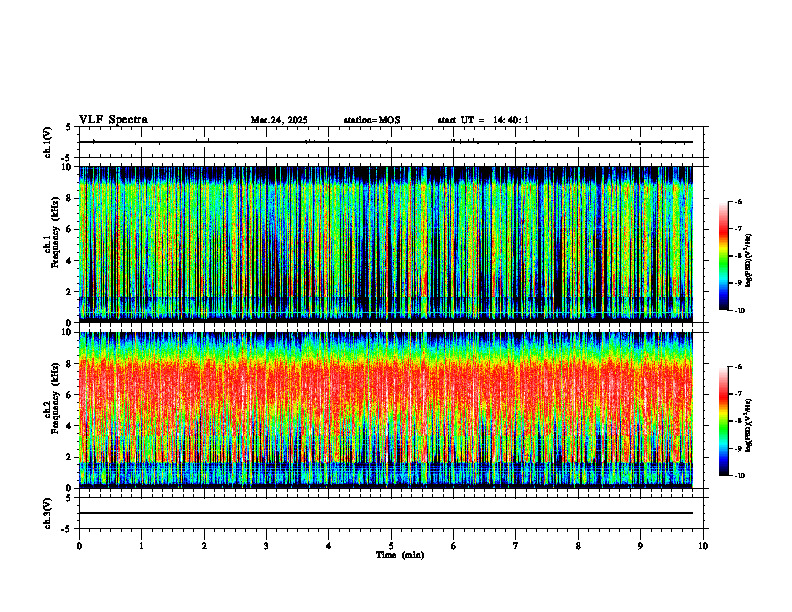The width and height of the screenshot is (792, 612).
Task: Click the '10' kHz tick of ch.1 spectrogram
Action: (68, 167)
